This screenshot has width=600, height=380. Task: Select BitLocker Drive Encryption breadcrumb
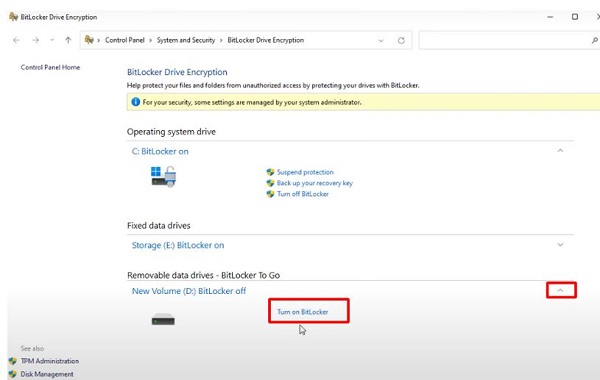coord(266,40)
